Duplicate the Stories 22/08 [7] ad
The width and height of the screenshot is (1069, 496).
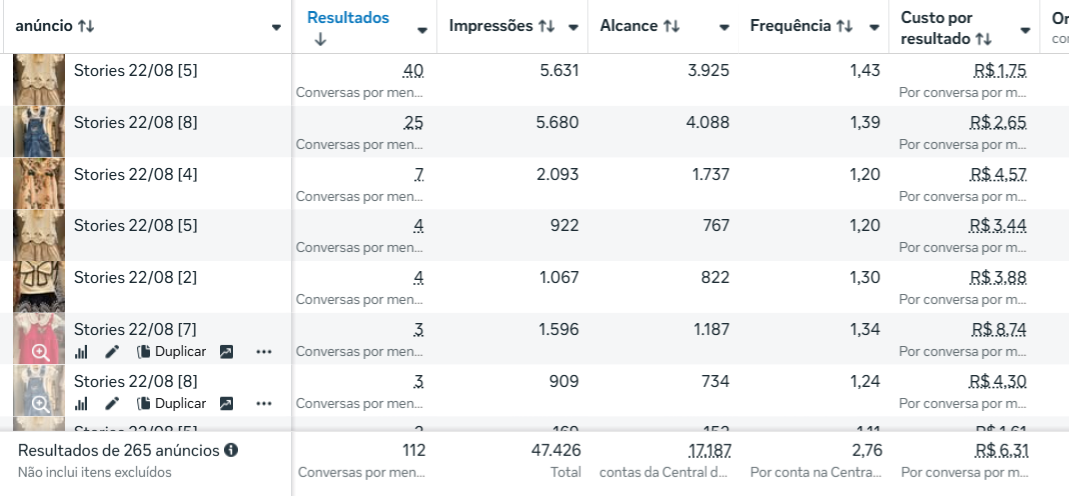pyautogui.click(x=172, y=352)
